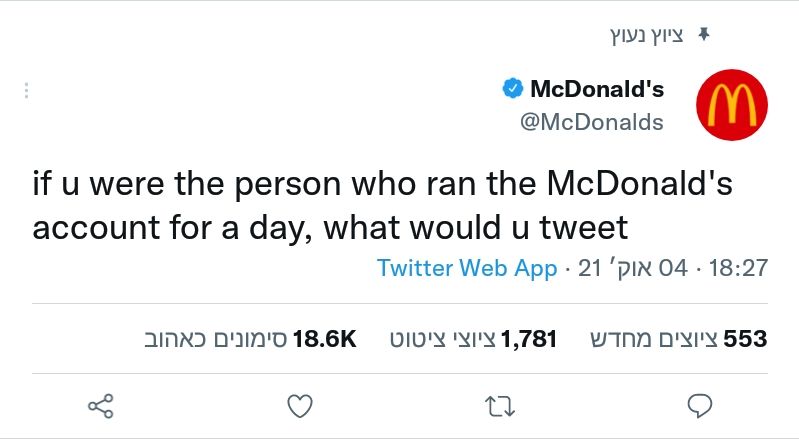Click the 18:27 tweet timestamp
799x443 pixels.
click(x=737, y=268)
